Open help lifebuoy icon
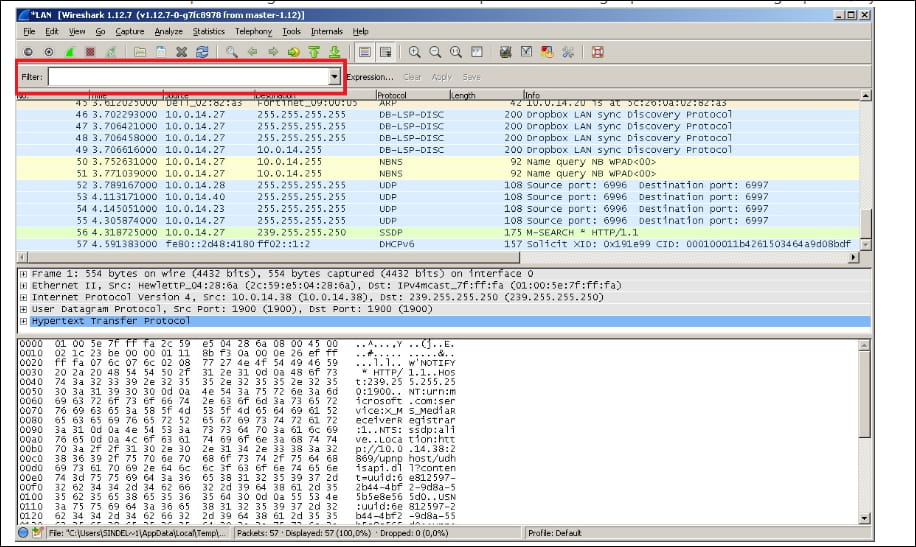916x547 pixels. [597, 52]
